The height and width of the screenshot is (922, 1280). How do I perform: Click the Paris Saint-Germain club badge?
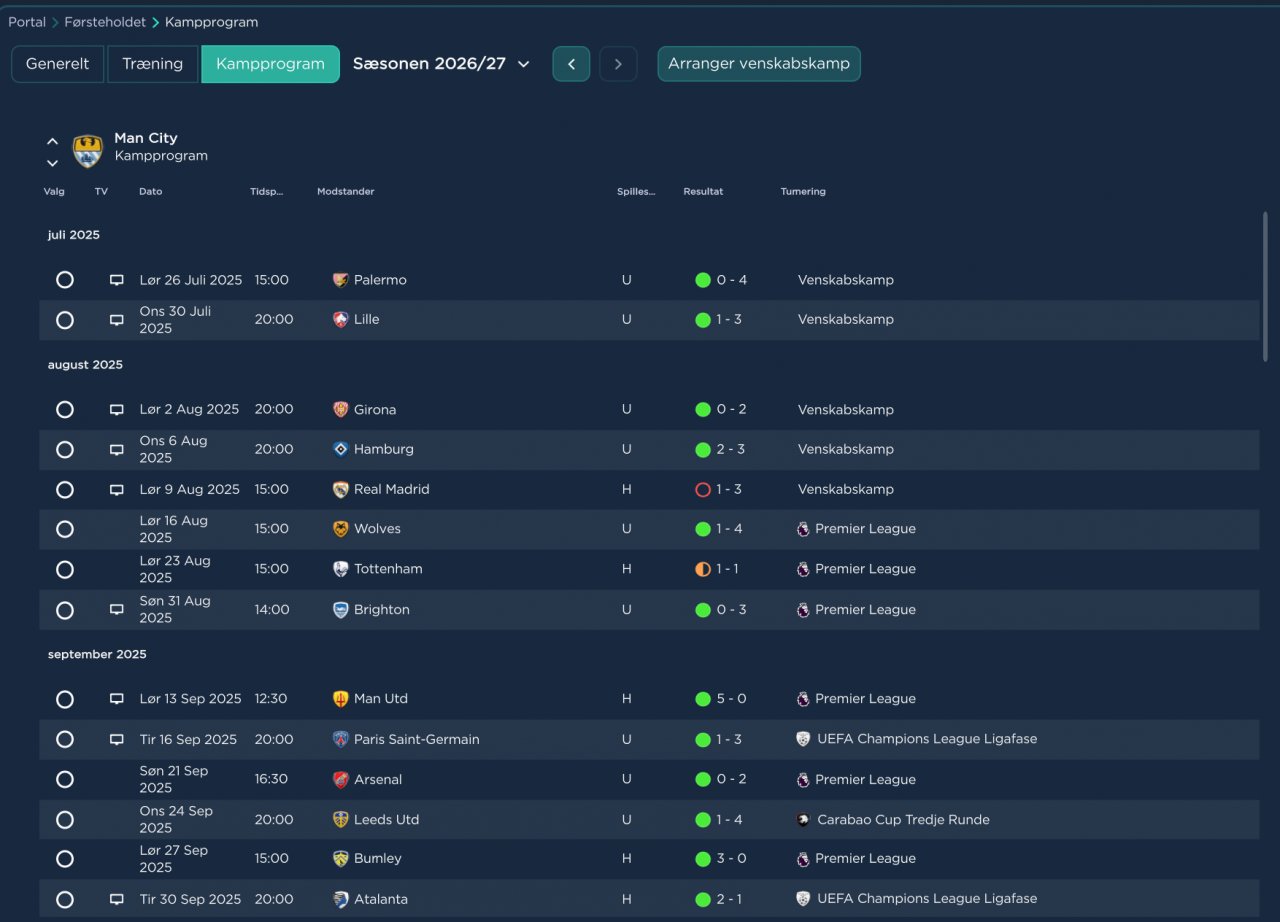tap(341, 740)
